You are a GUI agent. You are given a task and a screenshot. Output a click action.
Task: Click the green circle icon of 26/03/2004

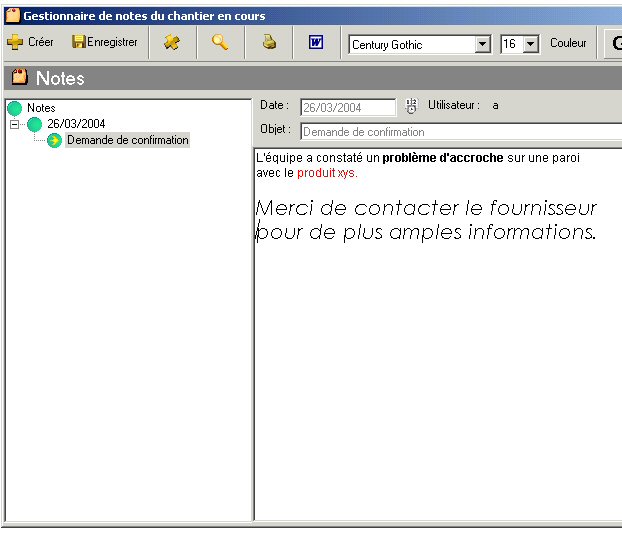(x=35, y=125)
